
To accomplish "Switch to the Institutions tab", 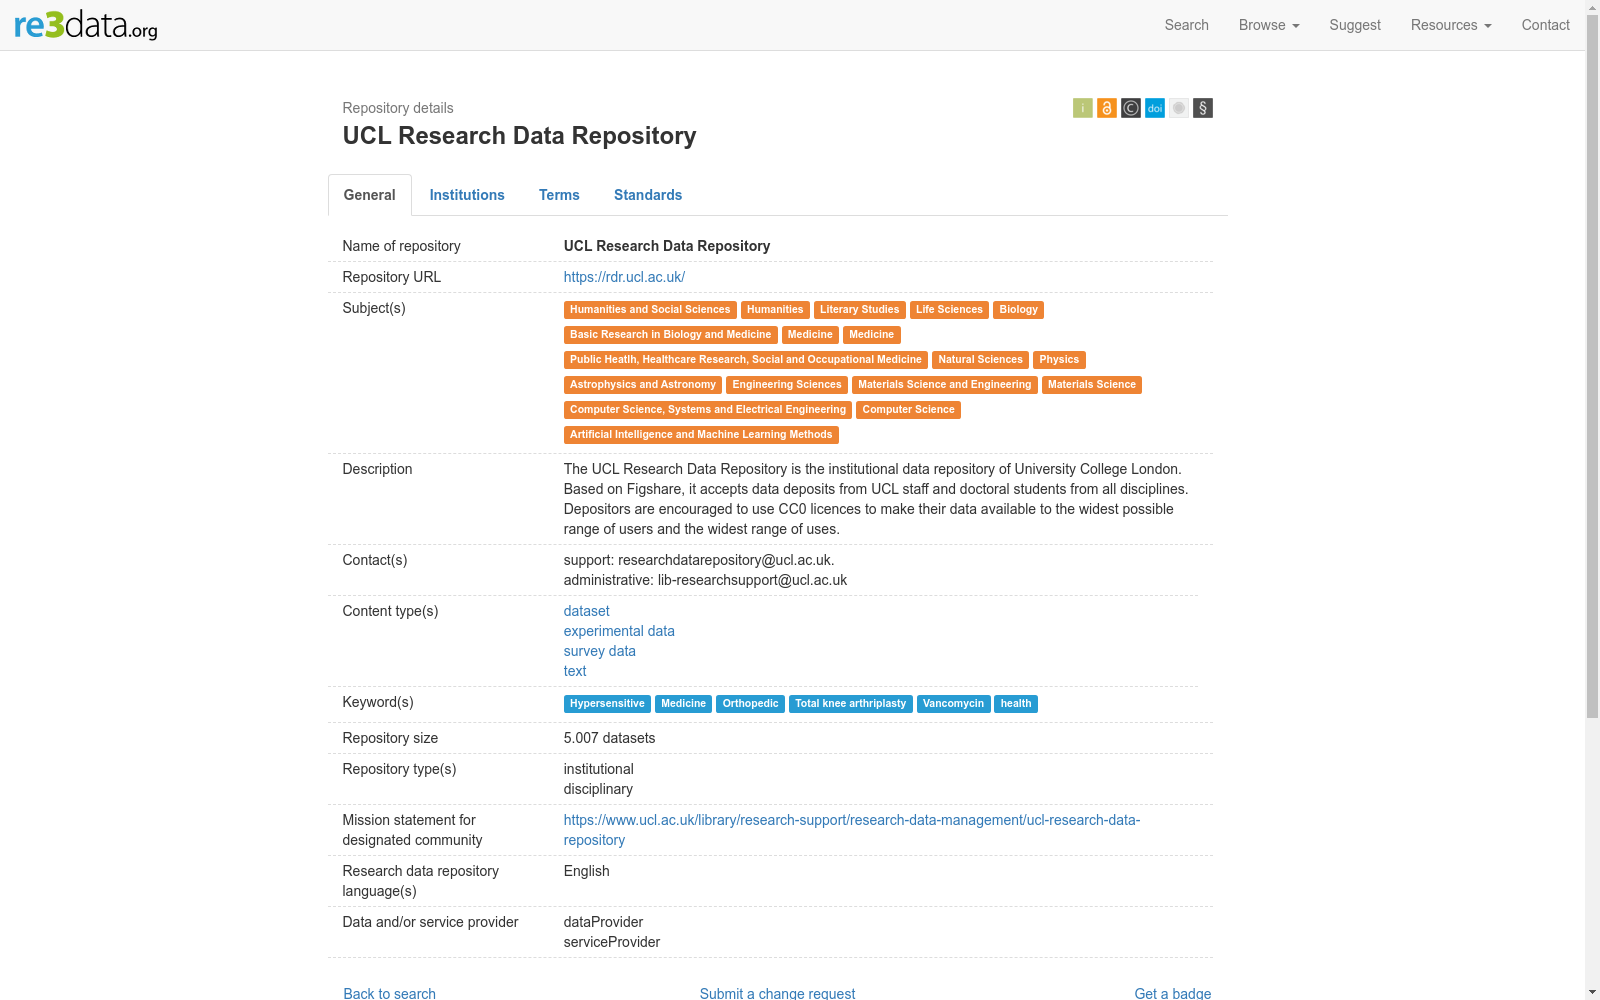I will (x=467, y=195).
